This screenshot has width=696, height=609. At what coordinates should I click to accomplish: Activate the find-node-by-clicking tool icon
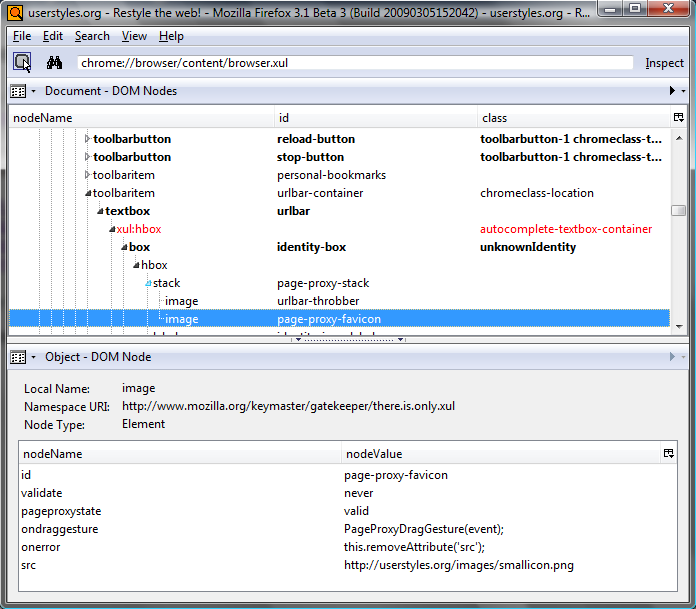(x=22, y=62)
